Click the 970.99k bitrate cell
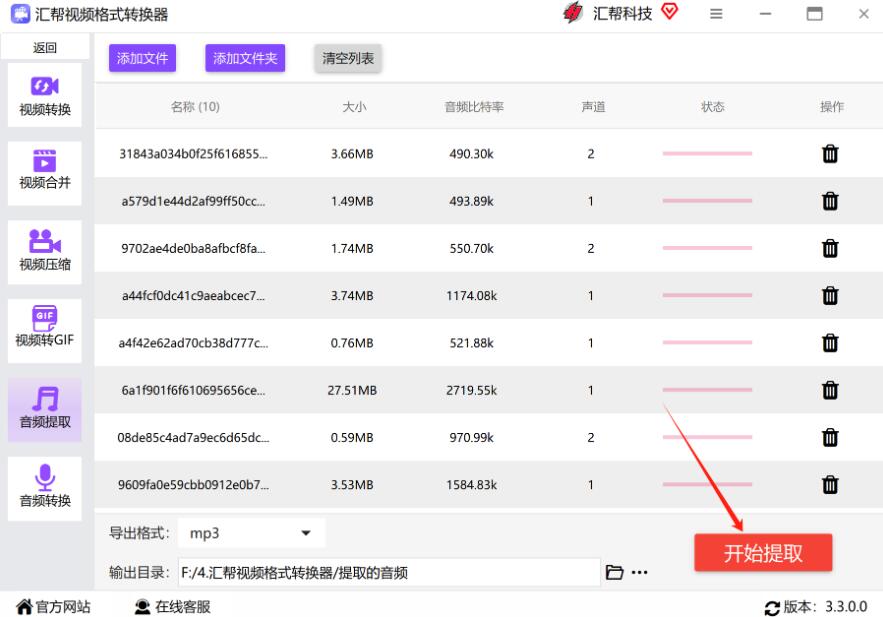Viewport: 883px width, 617px height. click(471, 437)
